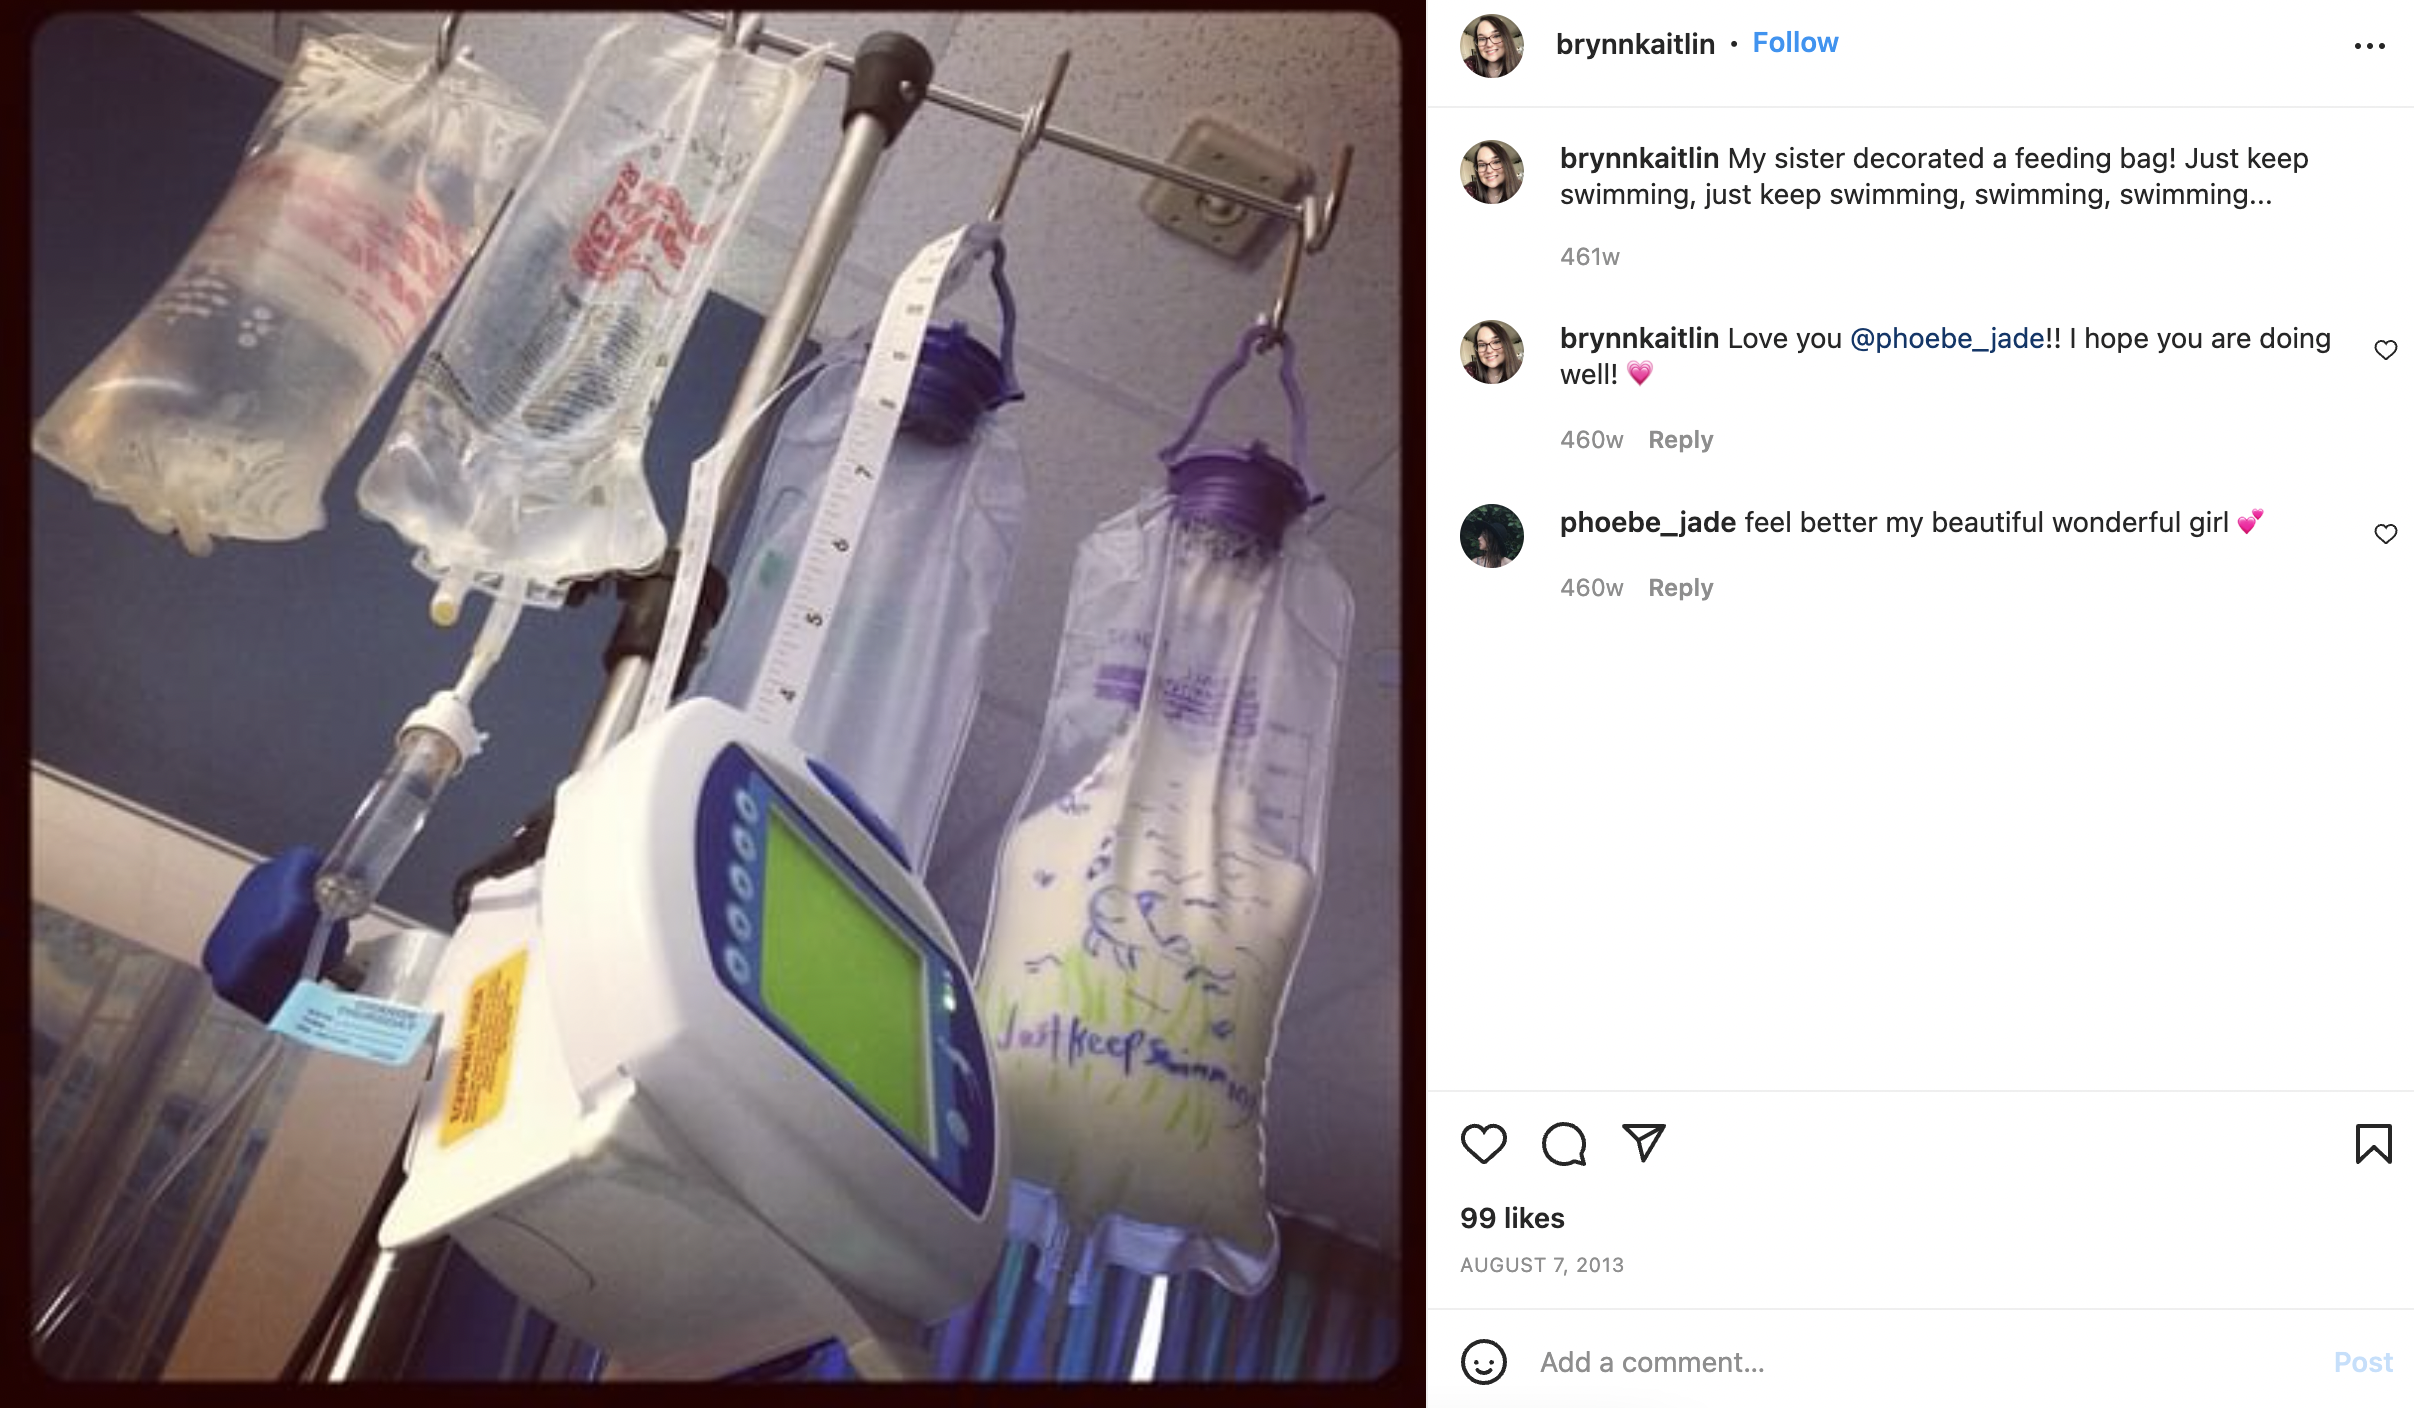
Task: Reply to brynnkaitlin's Love you comment
Action: [1680, 440]
